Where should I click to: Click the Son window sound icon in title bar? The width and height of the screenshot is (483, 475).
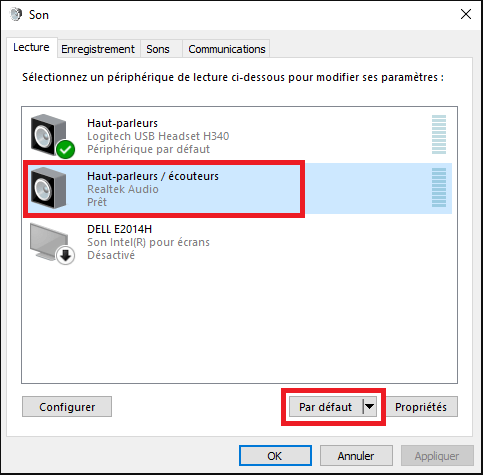(16, 15)
